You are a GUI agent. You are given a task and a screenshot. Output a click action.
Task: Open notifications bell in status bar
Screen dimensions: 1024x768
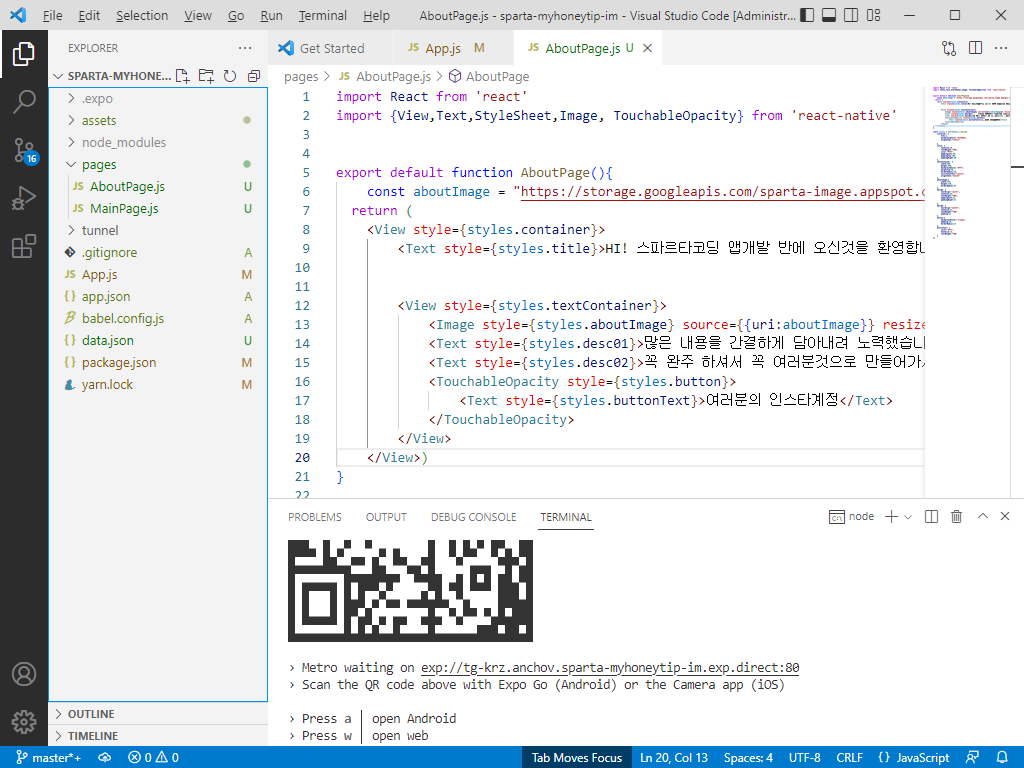click(1002, 758)
